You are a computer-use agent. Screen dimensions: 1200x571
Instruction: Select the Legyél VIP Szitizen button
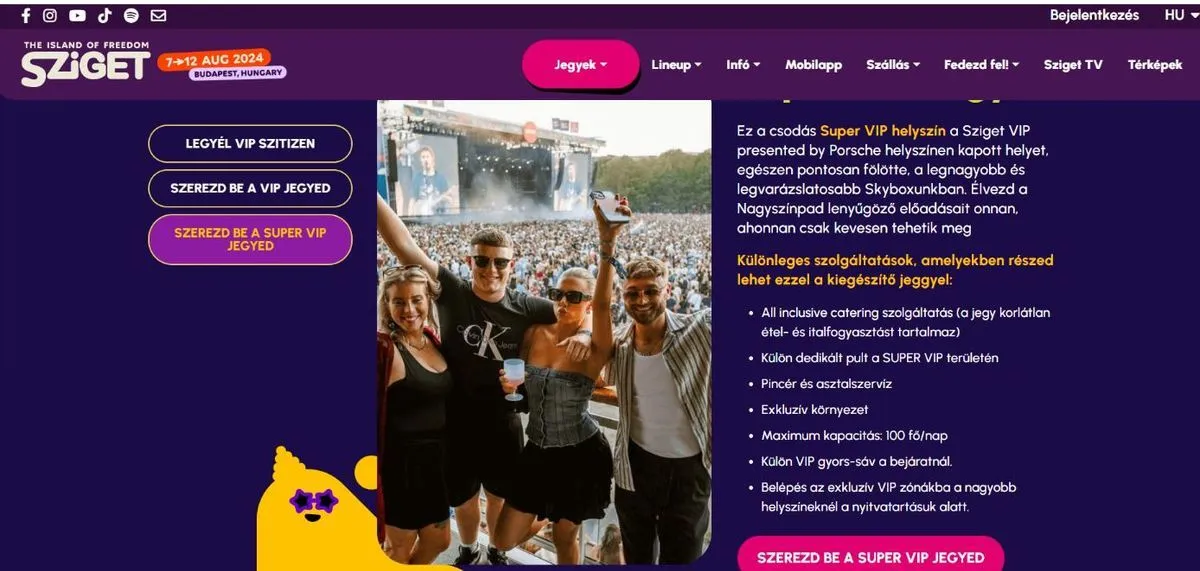click(250, 144)
